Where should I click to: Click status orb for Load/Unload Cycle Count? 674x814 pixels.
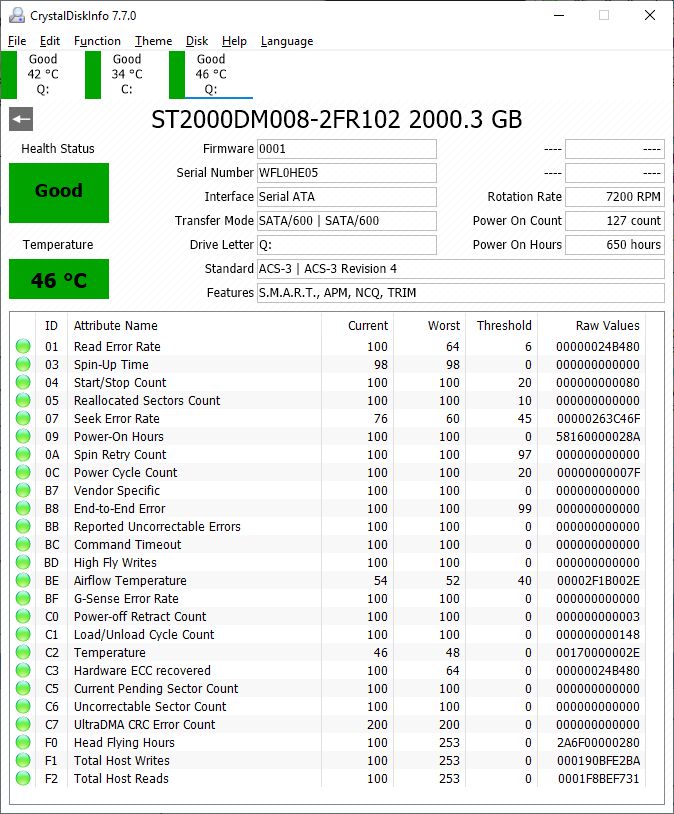23,634
